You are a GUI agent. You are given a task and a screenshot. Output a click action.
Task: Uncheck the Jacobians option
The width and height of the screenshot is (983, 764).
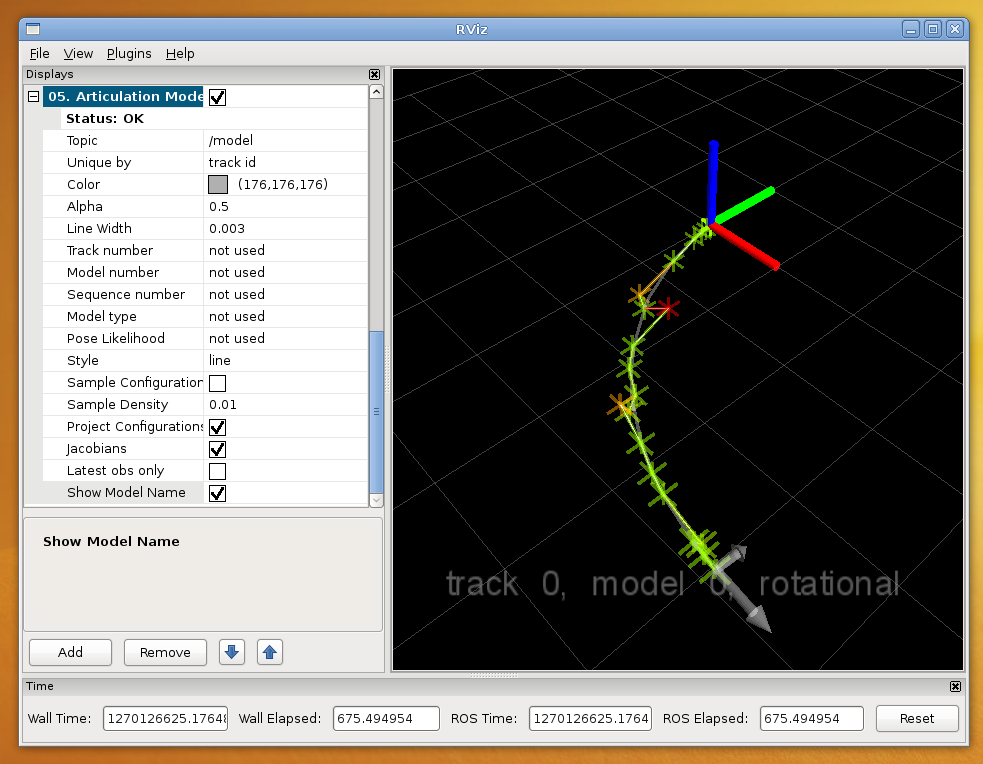click(x=218, y=449)
